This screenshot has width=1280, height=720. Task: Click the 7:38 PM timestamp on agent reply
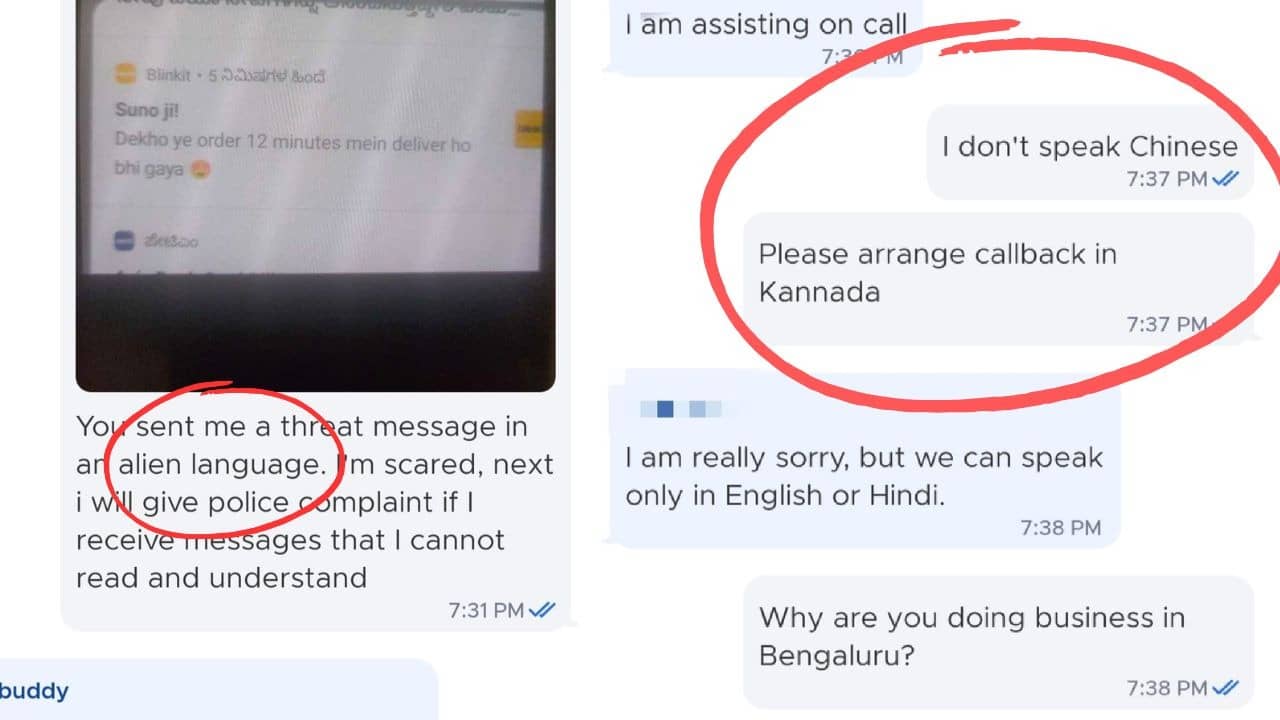click(1060, 527)
